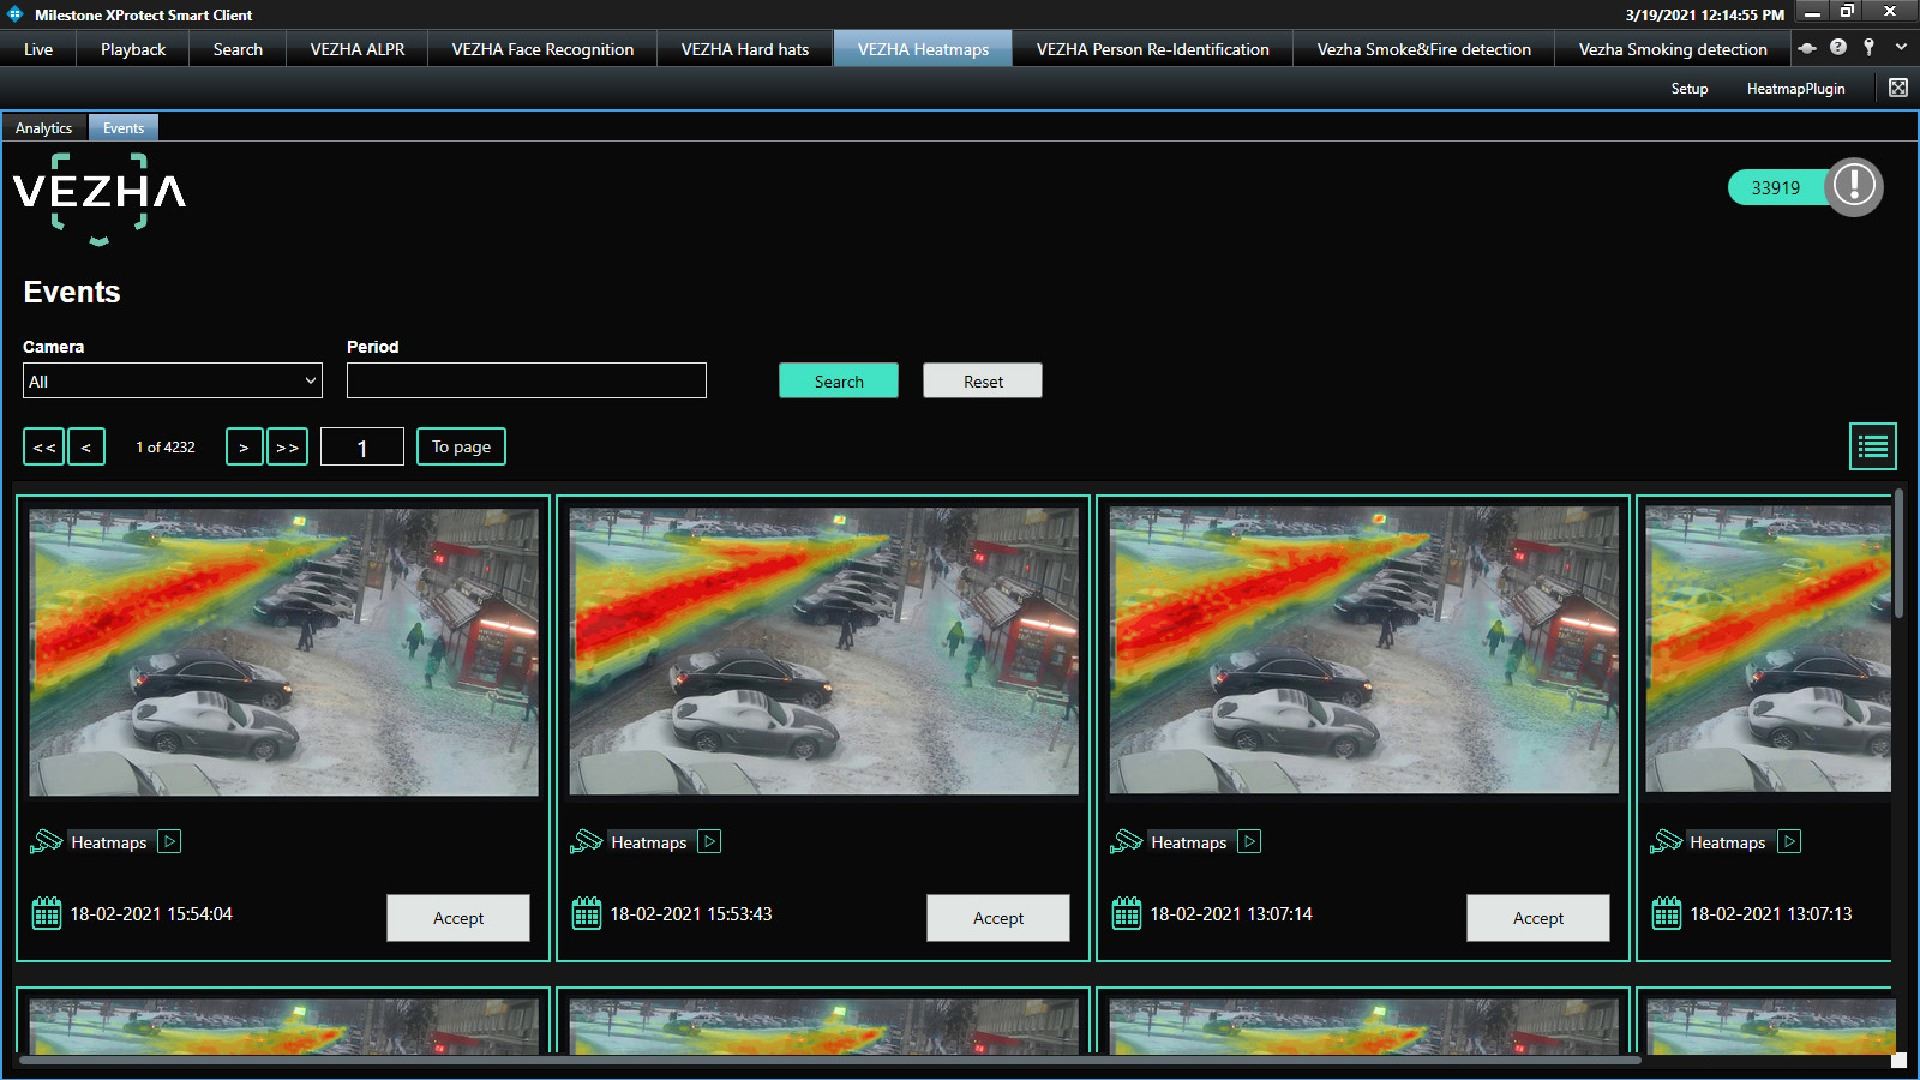Switch to VEZHA Hard hats tab
The image size is (1920, 1080).
745,48
